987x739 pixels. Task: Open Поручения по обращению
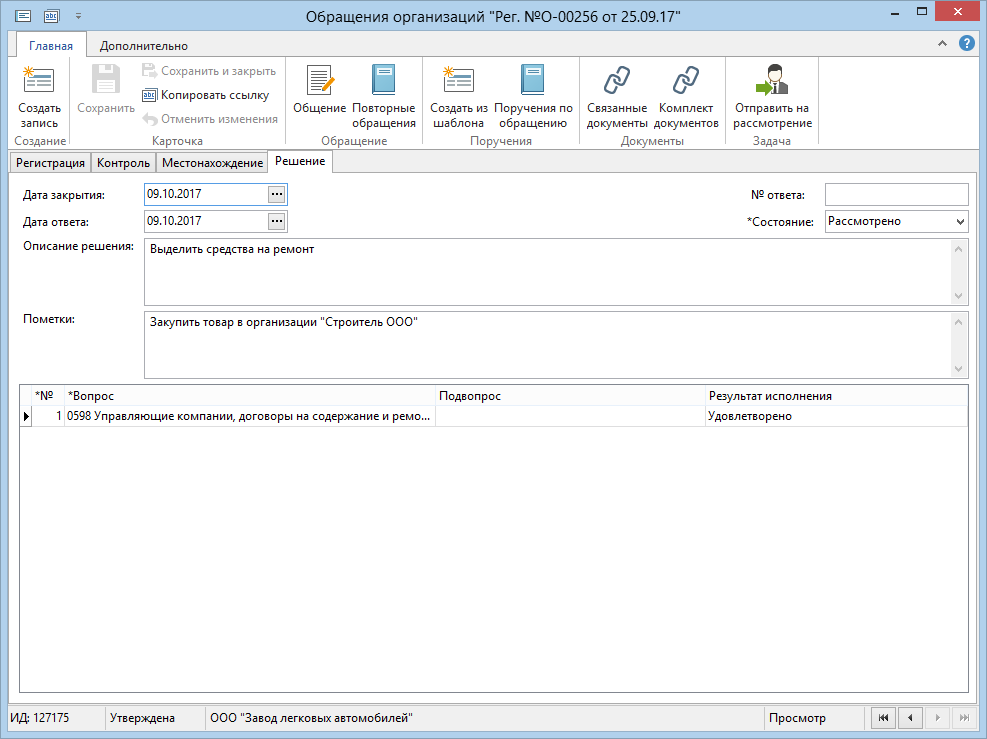click(x=533, y=81)
